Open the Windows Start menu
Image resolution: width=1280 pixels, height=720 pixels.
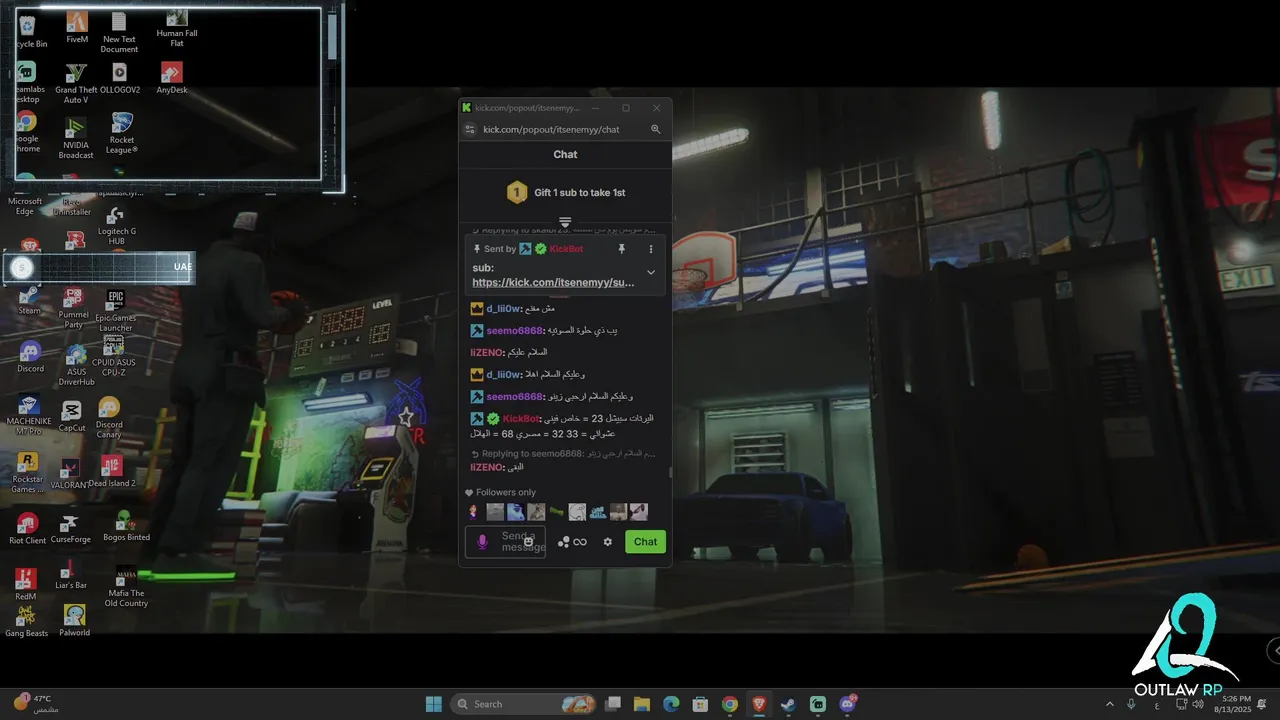click(x=433, y=704)
